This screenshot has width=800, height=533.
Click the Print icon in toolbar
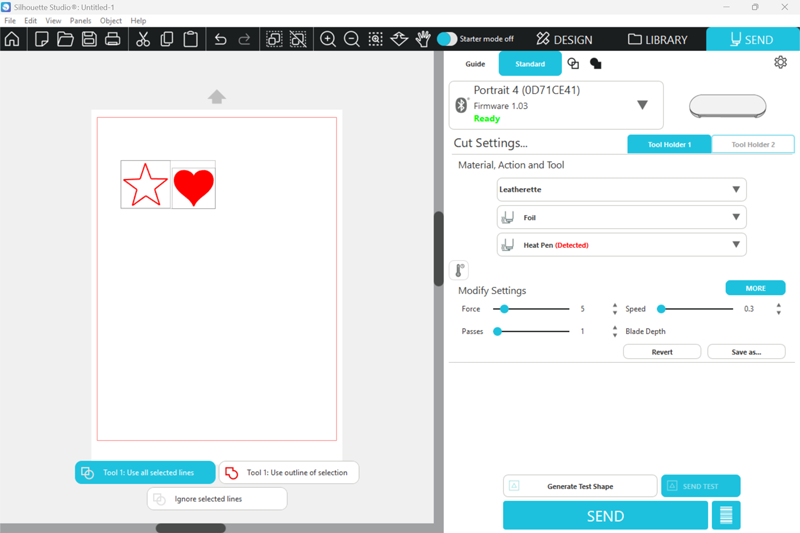pyautogui.click(x=113, y=40)
